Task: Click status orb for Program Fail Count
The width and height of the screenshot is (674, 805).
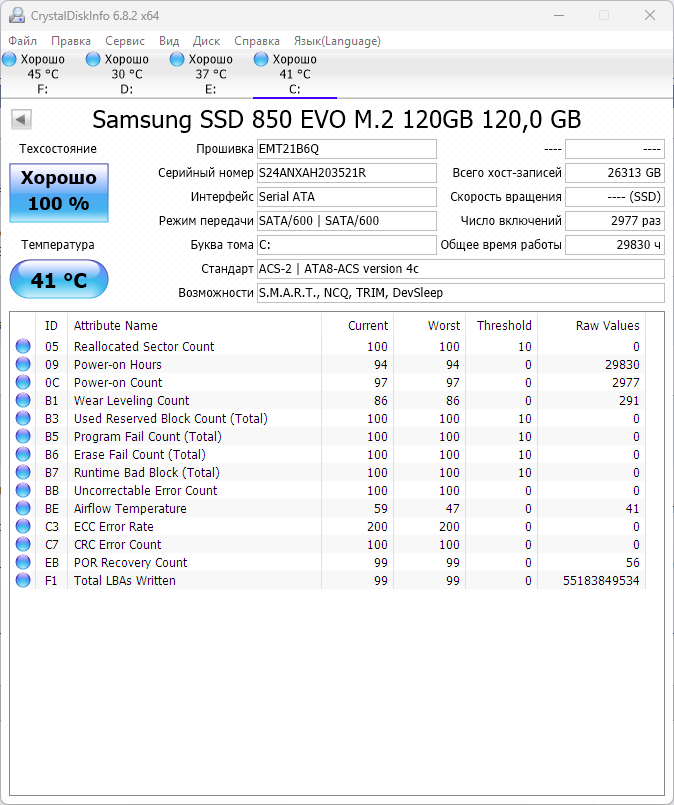Action: coord(23,436)
